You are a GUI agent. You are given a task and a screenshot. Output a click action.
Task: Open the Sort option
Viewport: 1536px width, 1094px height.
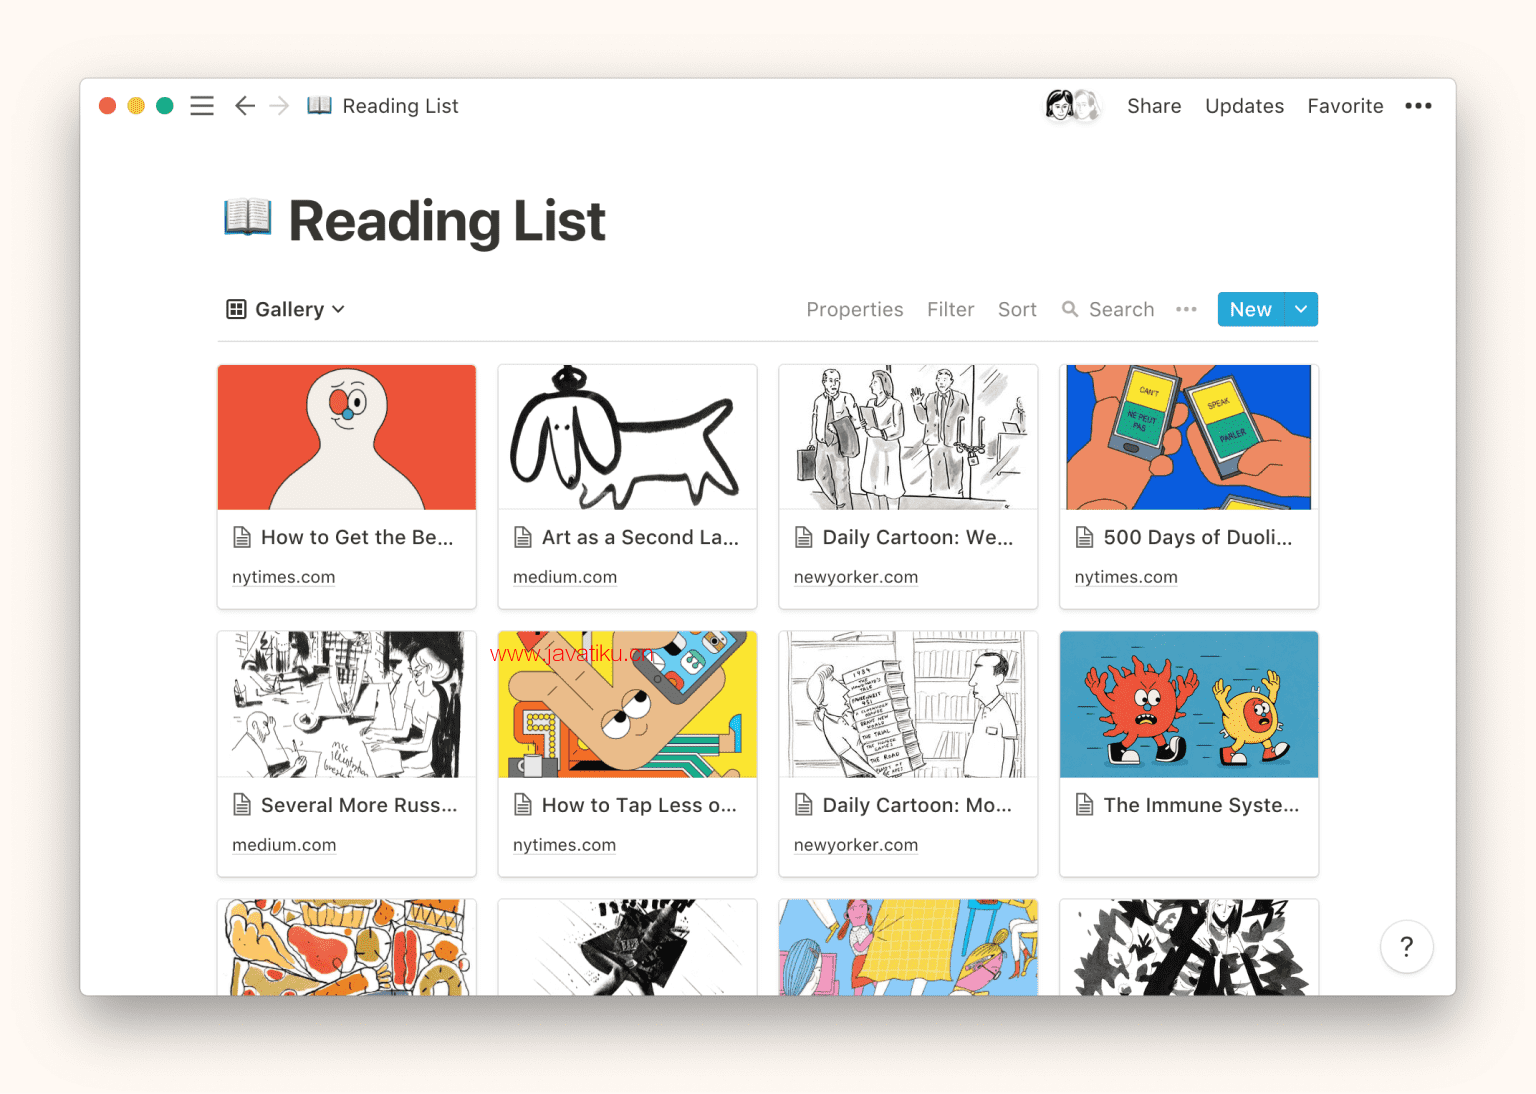[1017, 310]
